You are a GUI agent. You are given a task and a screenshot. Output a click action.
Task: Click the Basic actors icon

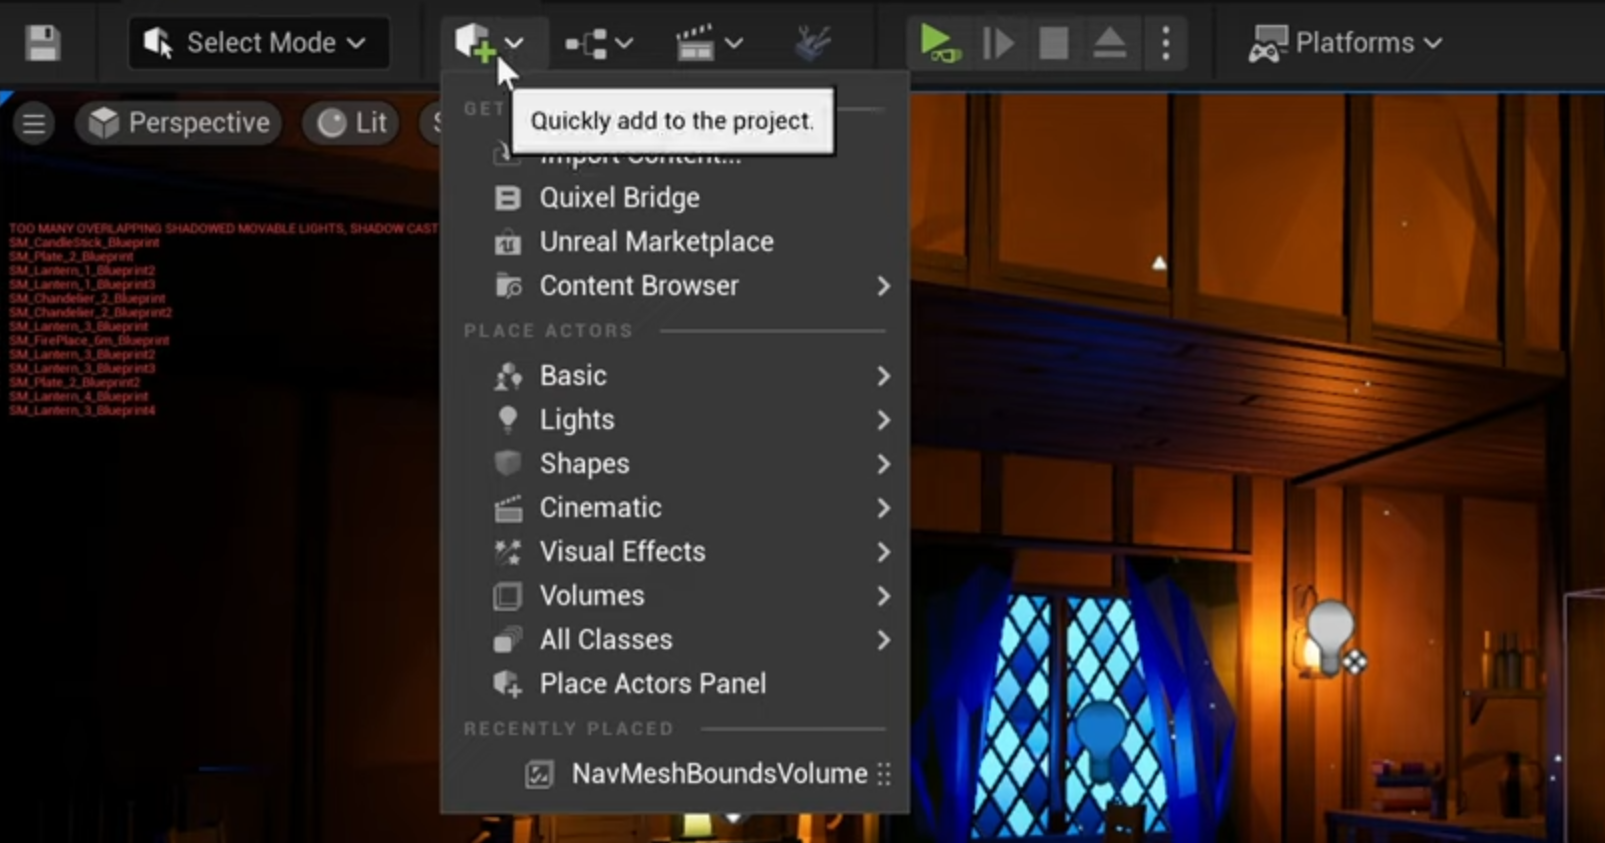click(508, 376)
